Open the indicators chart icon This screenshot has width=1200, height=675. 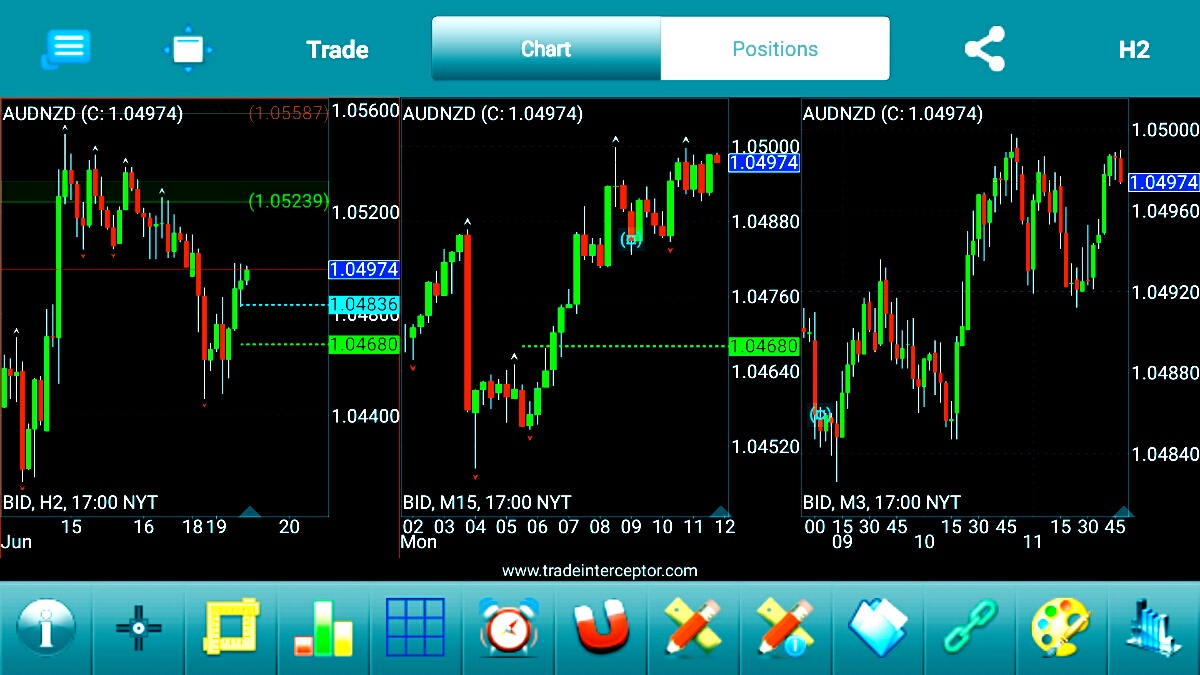coord(1153,630)
